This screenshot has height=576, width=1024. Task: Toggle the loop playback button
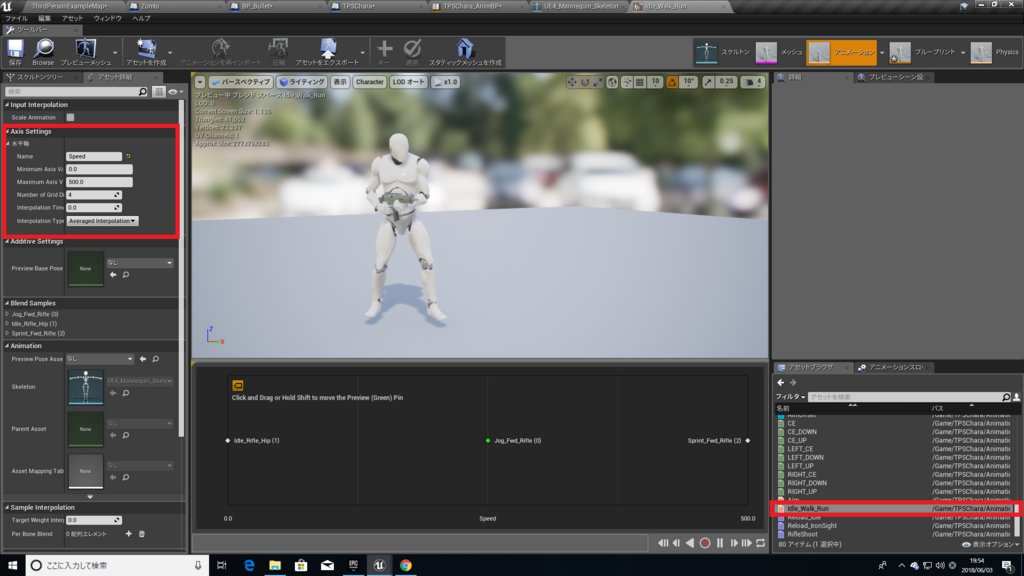[x=761, y=543]
